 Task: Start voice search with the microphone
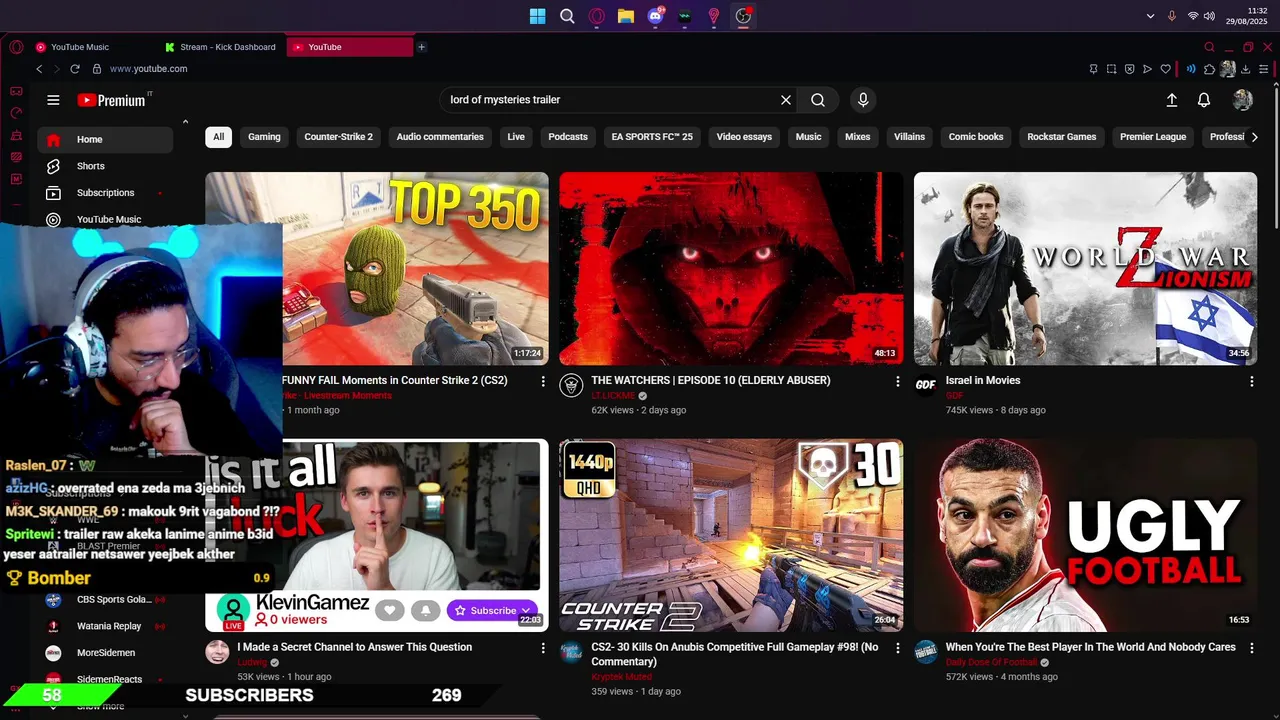(x=863, y=100)
